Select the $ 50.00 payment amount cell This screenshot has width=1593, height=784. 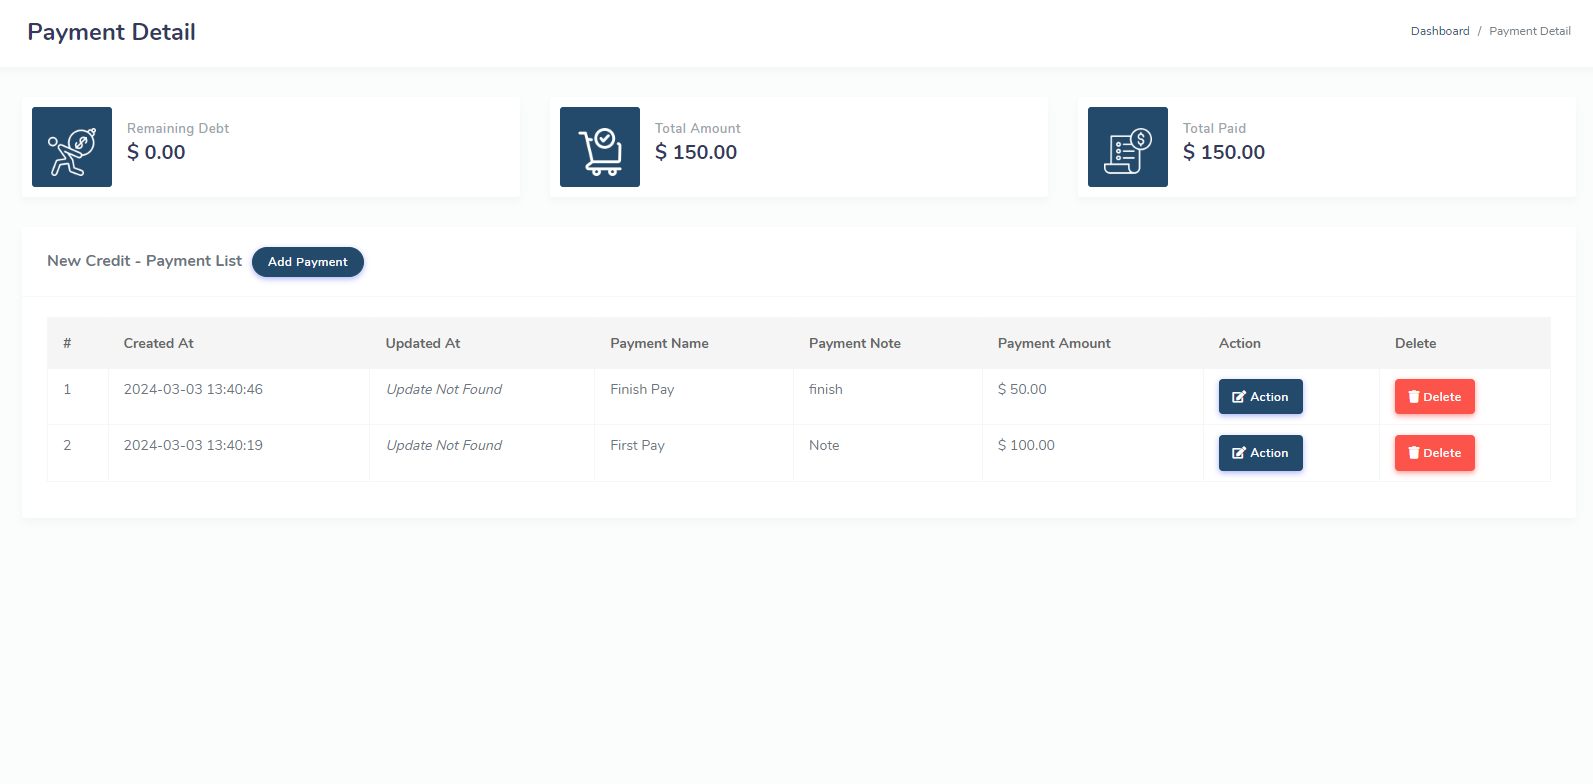pyautogui.click(x=1022, y=389)
